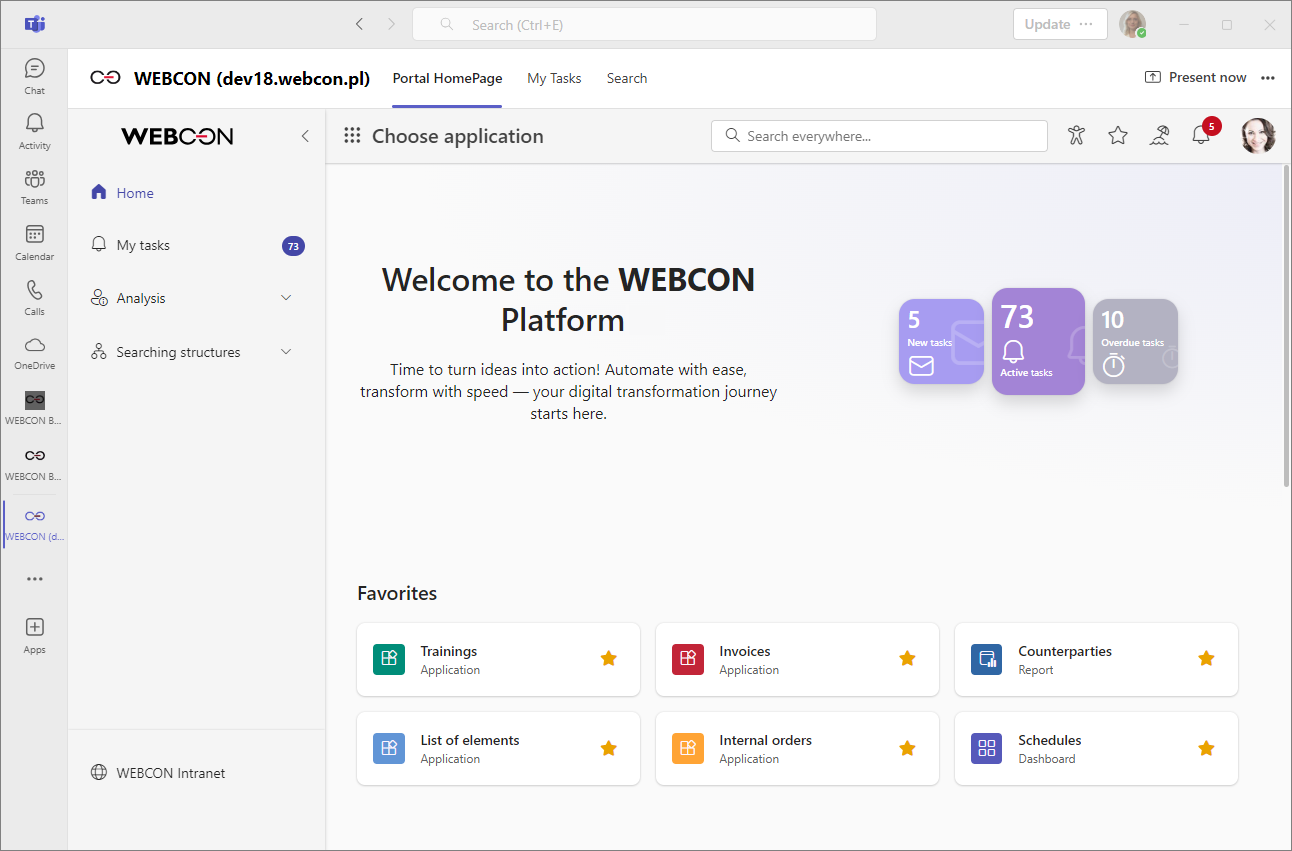Open the 10 Overdue tasks tile
Viewport: 1292px width, 851px height.
click(1135, 342)
